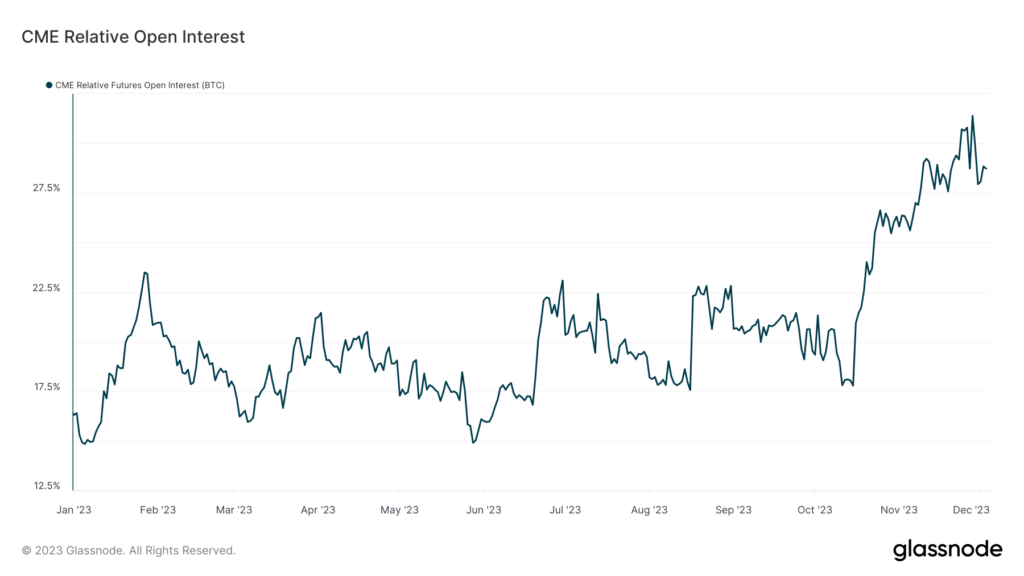Select the Mar '23 axis label
This screenshot has height=576, width=1024.
pos(232,509)
